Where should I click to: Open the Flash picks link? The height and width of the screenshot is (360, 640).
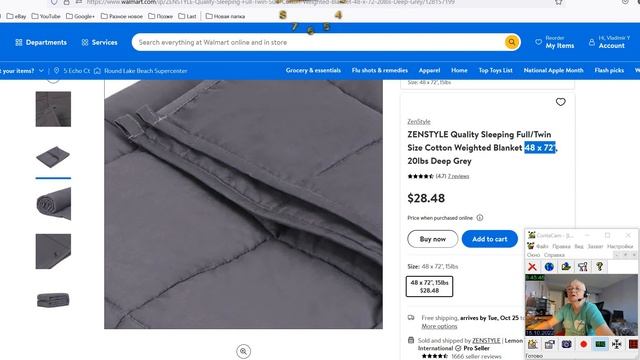tap(609, 70)
